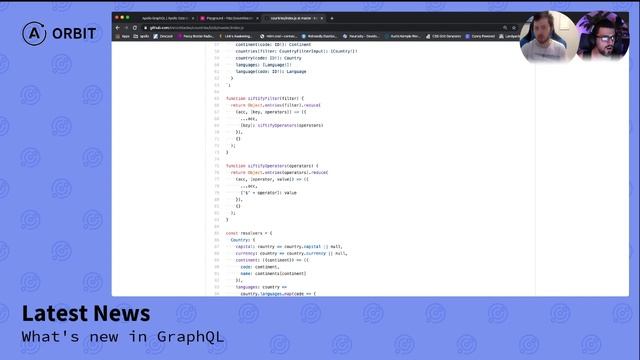Click the 'currency: country => country.currency' line
The image size is (640, 360).
291,253
